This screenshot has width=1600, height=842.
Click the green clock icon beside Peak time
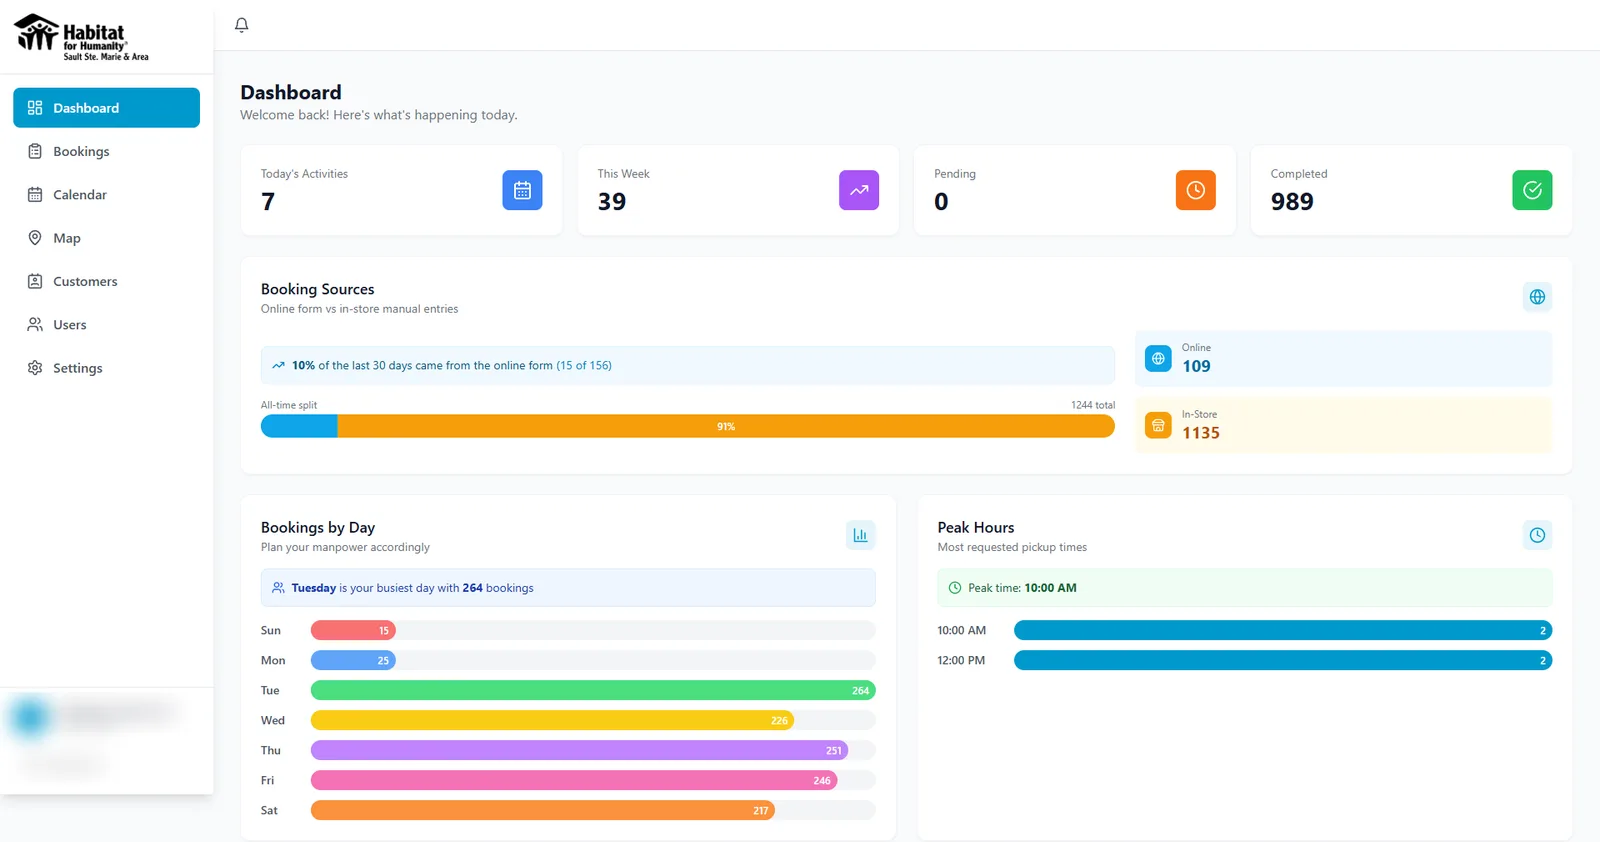click(955, 588)
